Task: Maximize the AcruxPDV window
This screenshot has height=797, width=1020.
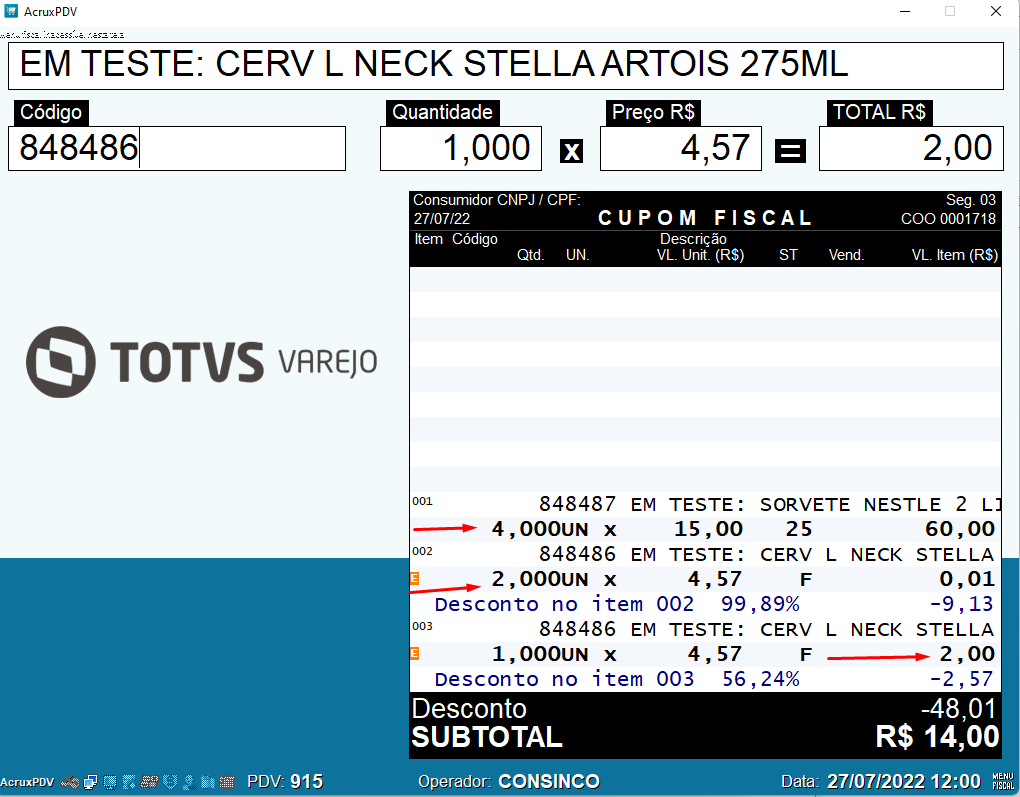Action: (x=950, y=11)
